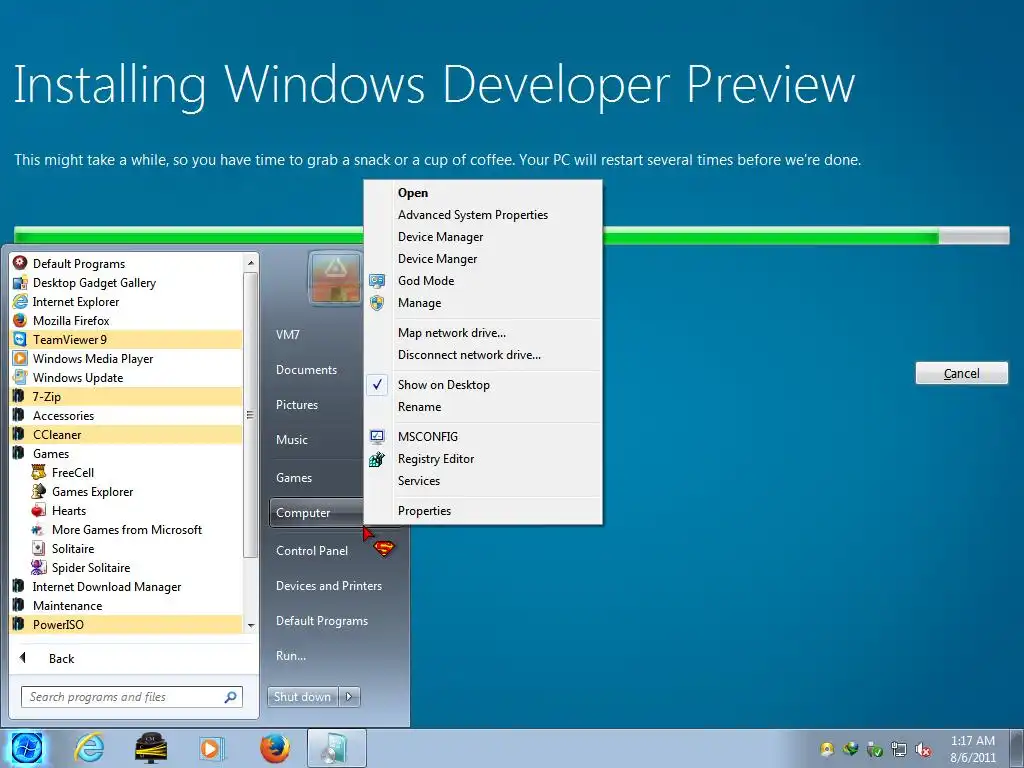The image size is (1024, 768).
Task: Select Open in context menu
Action: click(482, 193)
